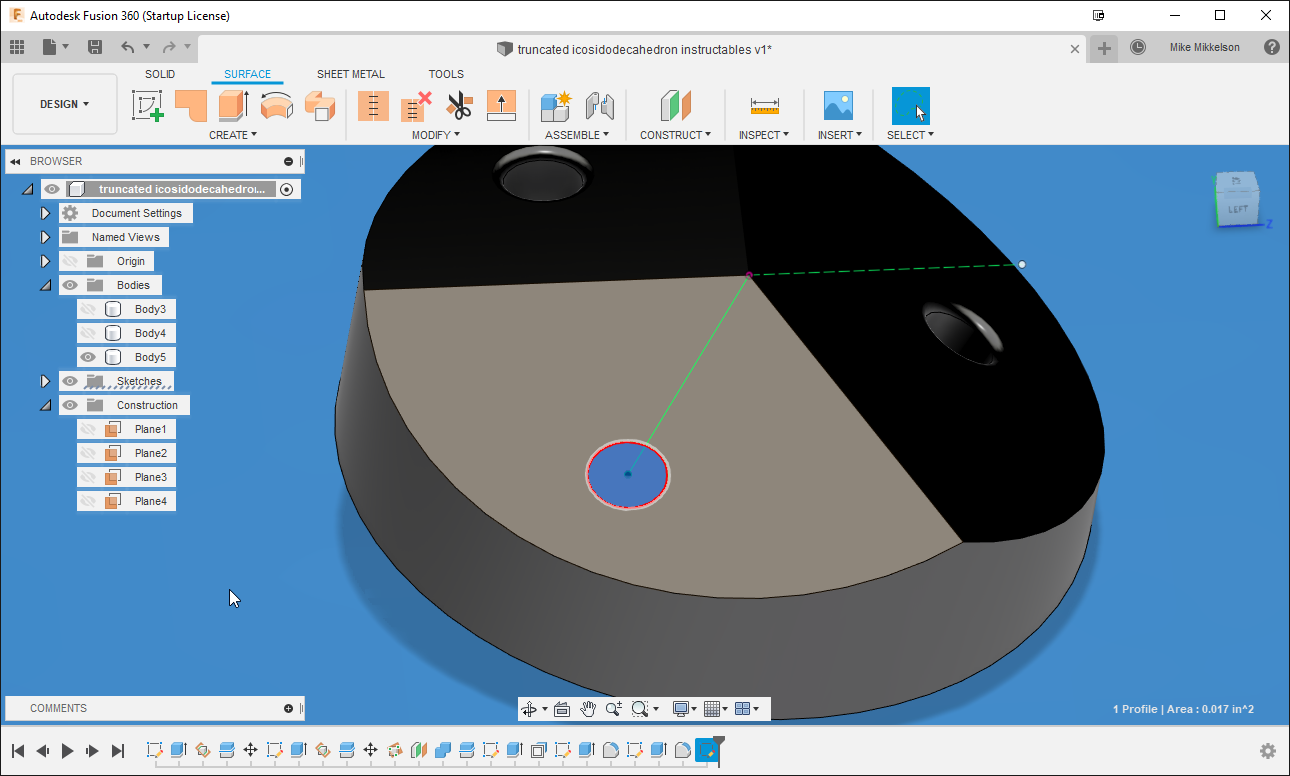1290x776 pixels.
Task: Switch to the Sheet Metal tab
Action: point(351,73)
